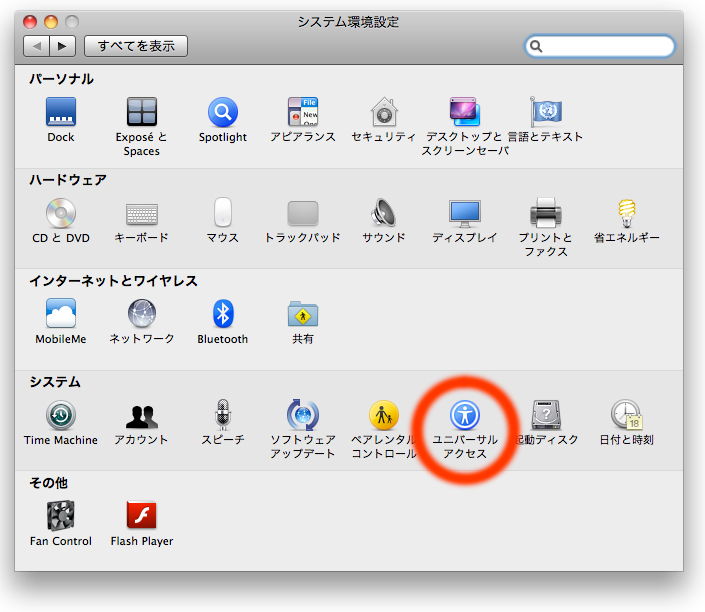
Task: Click the search field in toolbar
Action: tap(600, 46)
